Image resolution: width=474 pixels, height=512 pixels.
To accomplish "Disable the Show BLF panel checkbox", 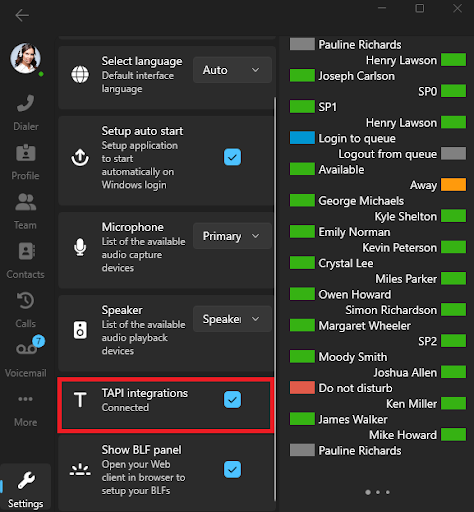I will 232,469.
